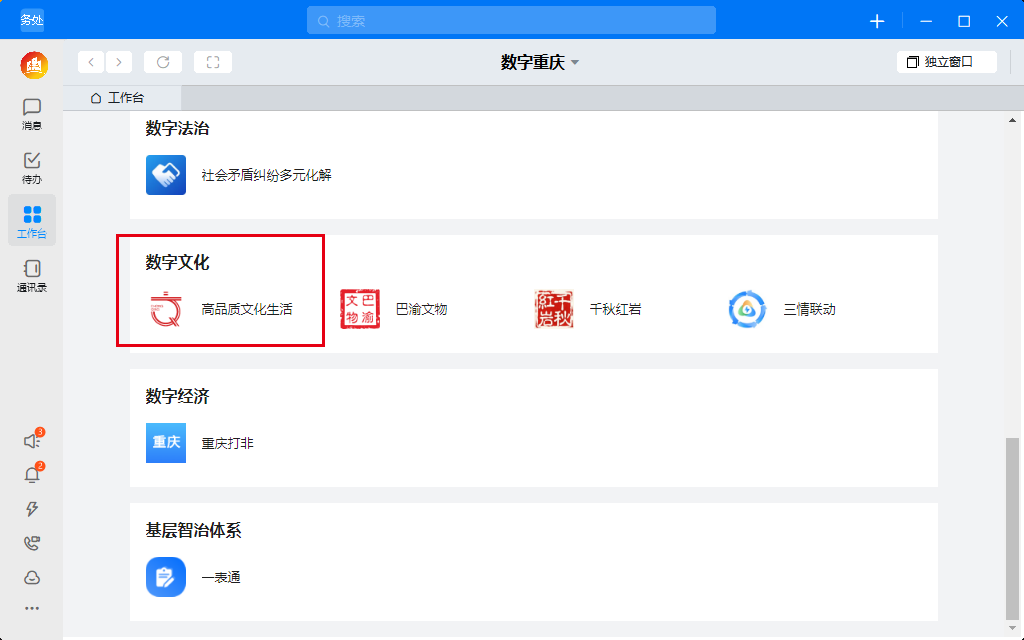Click the user avatar in sidebar
The height and width of the screenshot is (640, 1024).
[34, 65]
